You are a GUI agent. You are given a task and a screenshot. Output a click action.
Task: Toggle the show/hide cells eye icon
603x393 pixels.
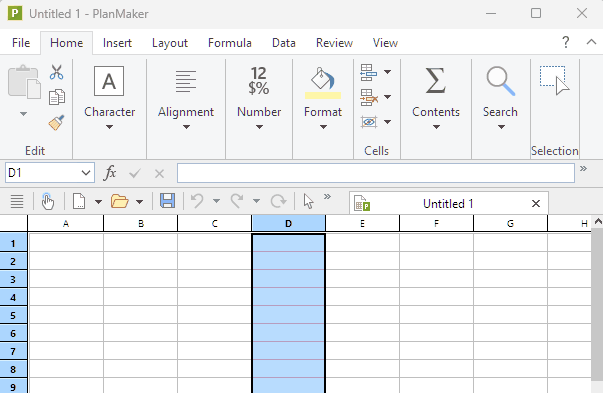(x=369, y=122)
